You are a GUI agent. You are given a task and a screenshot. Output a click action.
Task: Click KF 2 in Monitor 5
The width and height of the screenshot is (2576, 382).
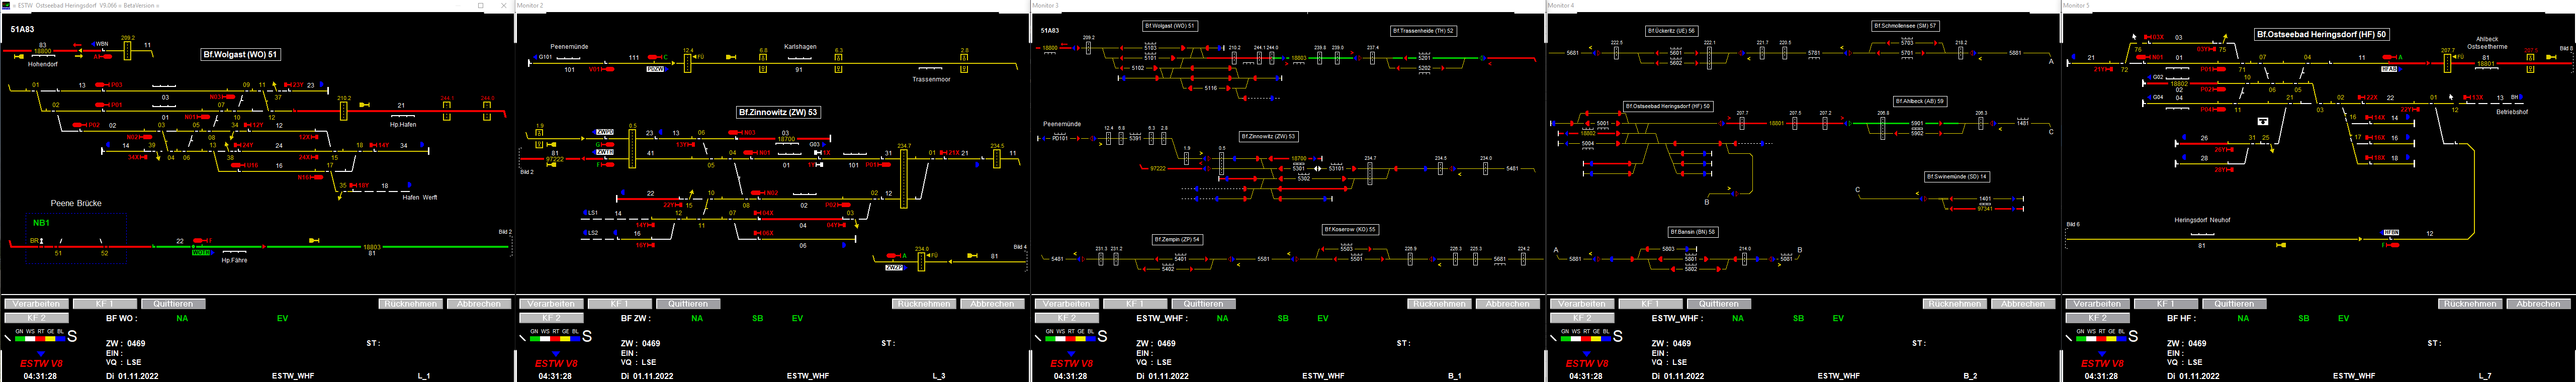(x=2097, y=318)
